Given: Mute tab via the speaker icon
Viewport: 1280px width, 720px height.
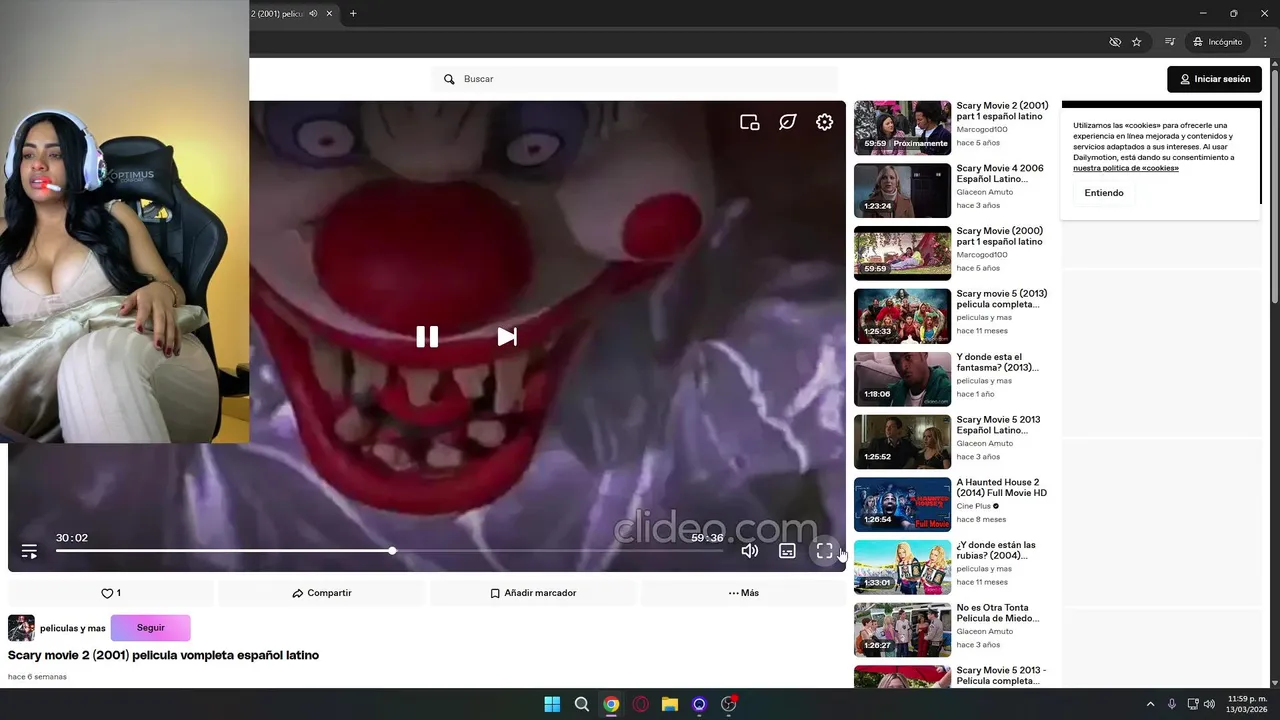Looking at the screenshot, I should 313,14.
